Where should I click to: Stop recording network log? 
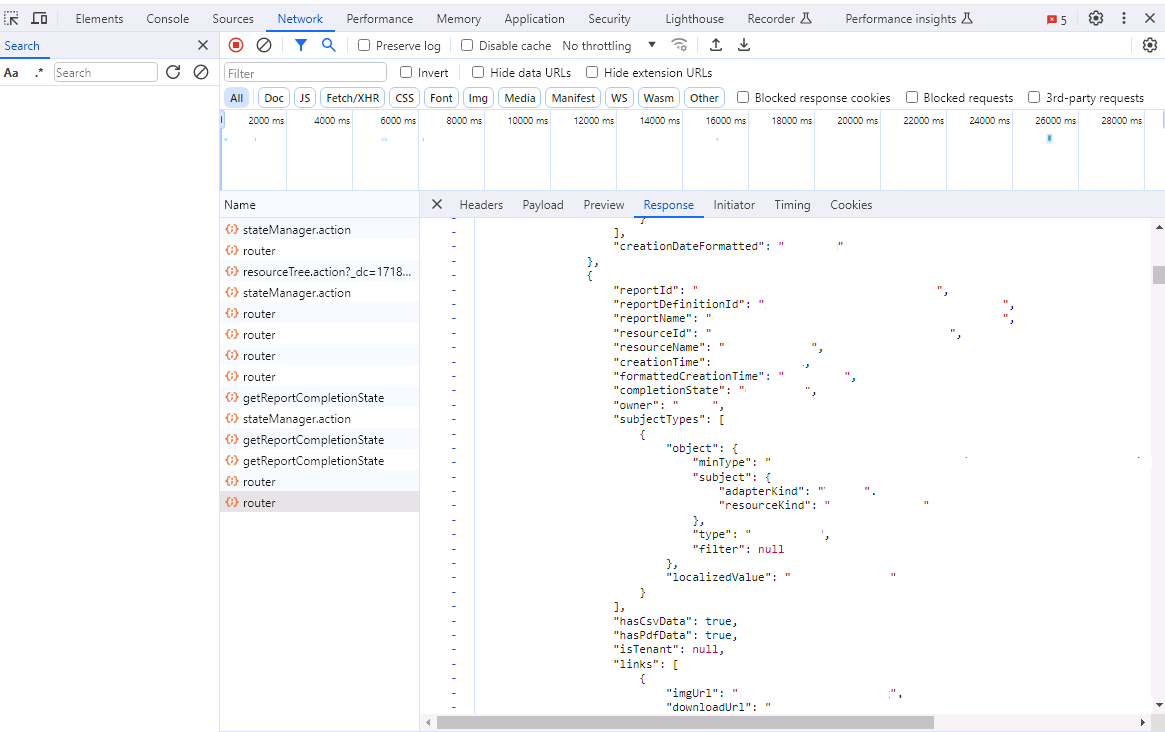point(236,45)
